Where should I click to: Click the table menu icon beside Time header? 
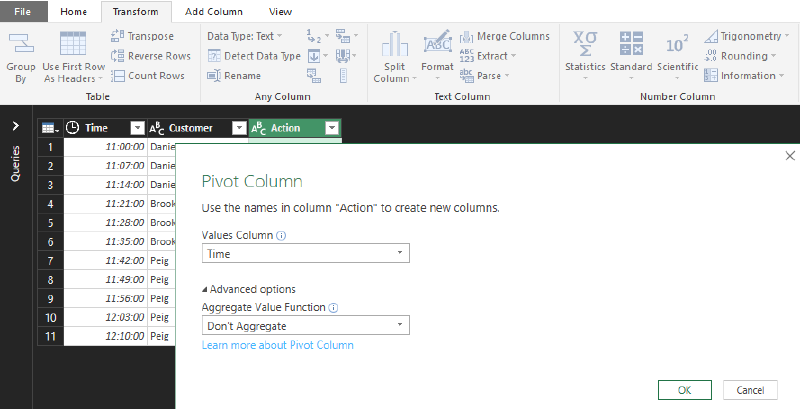pos(51,128)
